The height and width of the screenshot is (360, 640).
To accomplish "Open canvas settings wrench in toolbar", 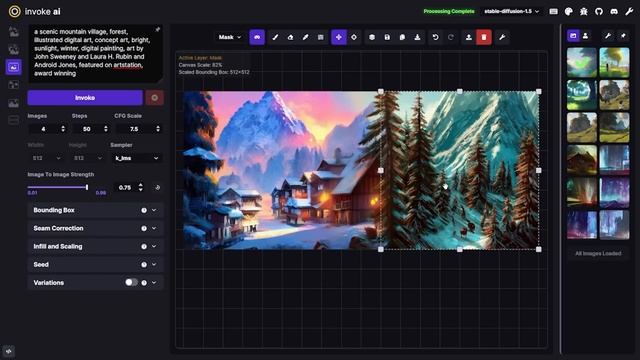I will (x=502, y=37).
